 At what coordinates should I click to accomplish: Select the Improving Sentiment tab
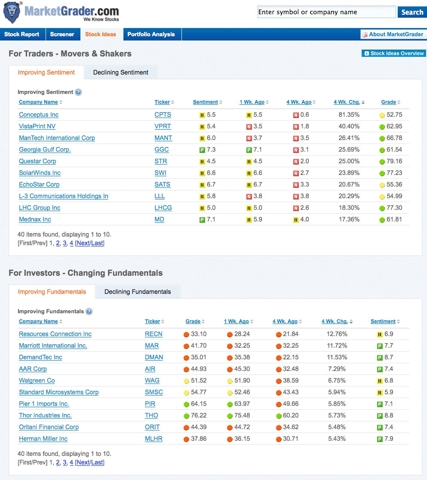coord(46,73)
